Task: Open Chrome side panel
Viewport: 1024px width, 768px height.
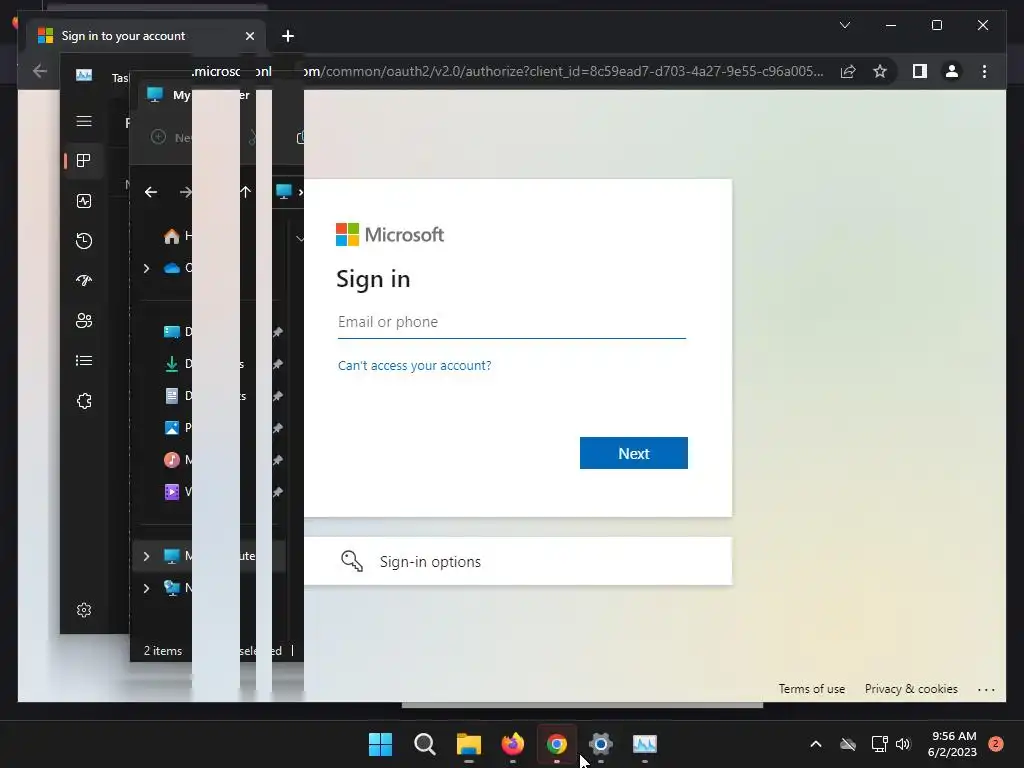Action: [x=920, y=71]
